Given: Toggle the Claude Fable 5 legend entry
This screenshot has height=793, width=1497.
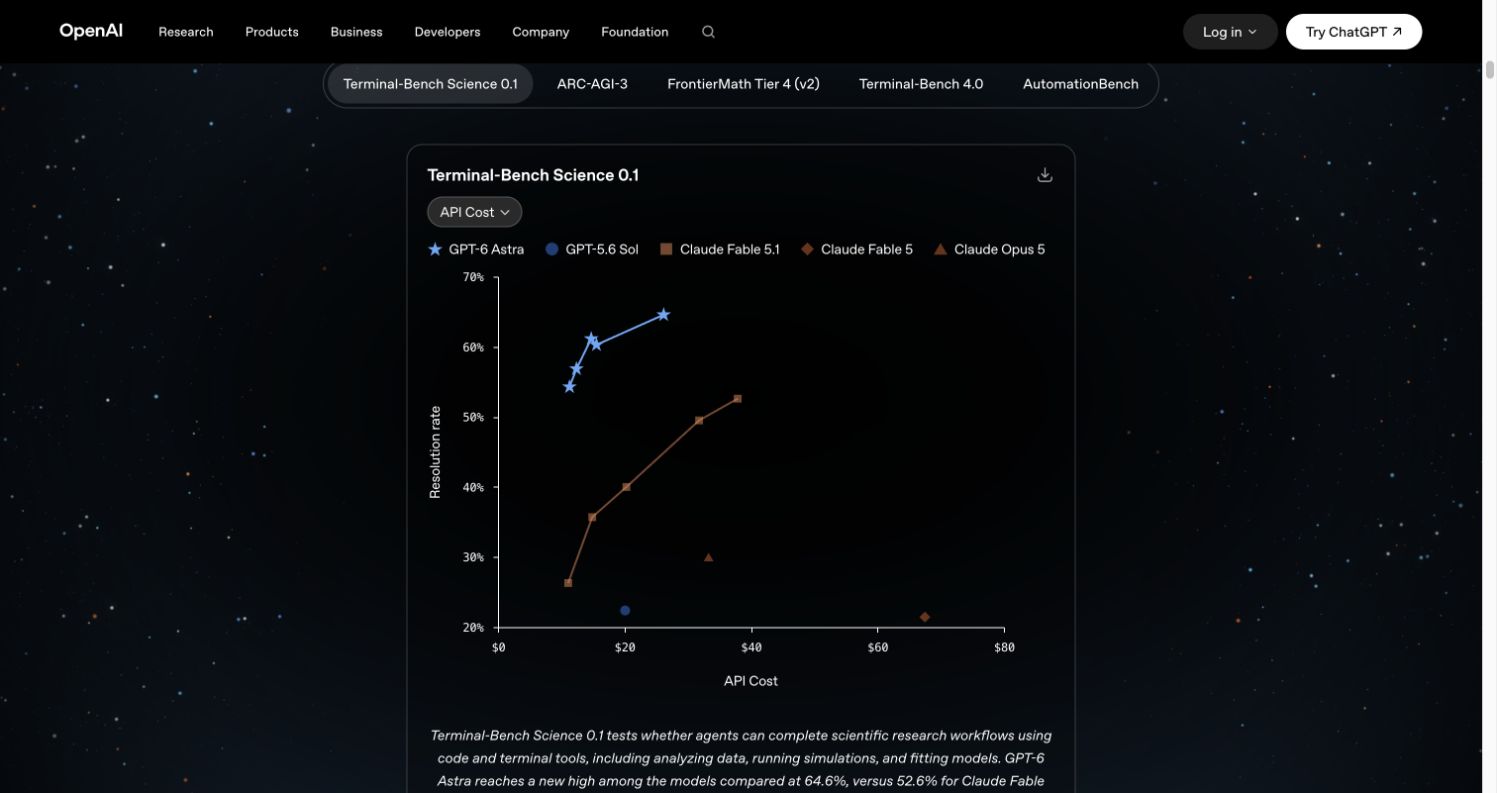Looking at the screenshot, I should pyautogui.click(x=857, y=249).
